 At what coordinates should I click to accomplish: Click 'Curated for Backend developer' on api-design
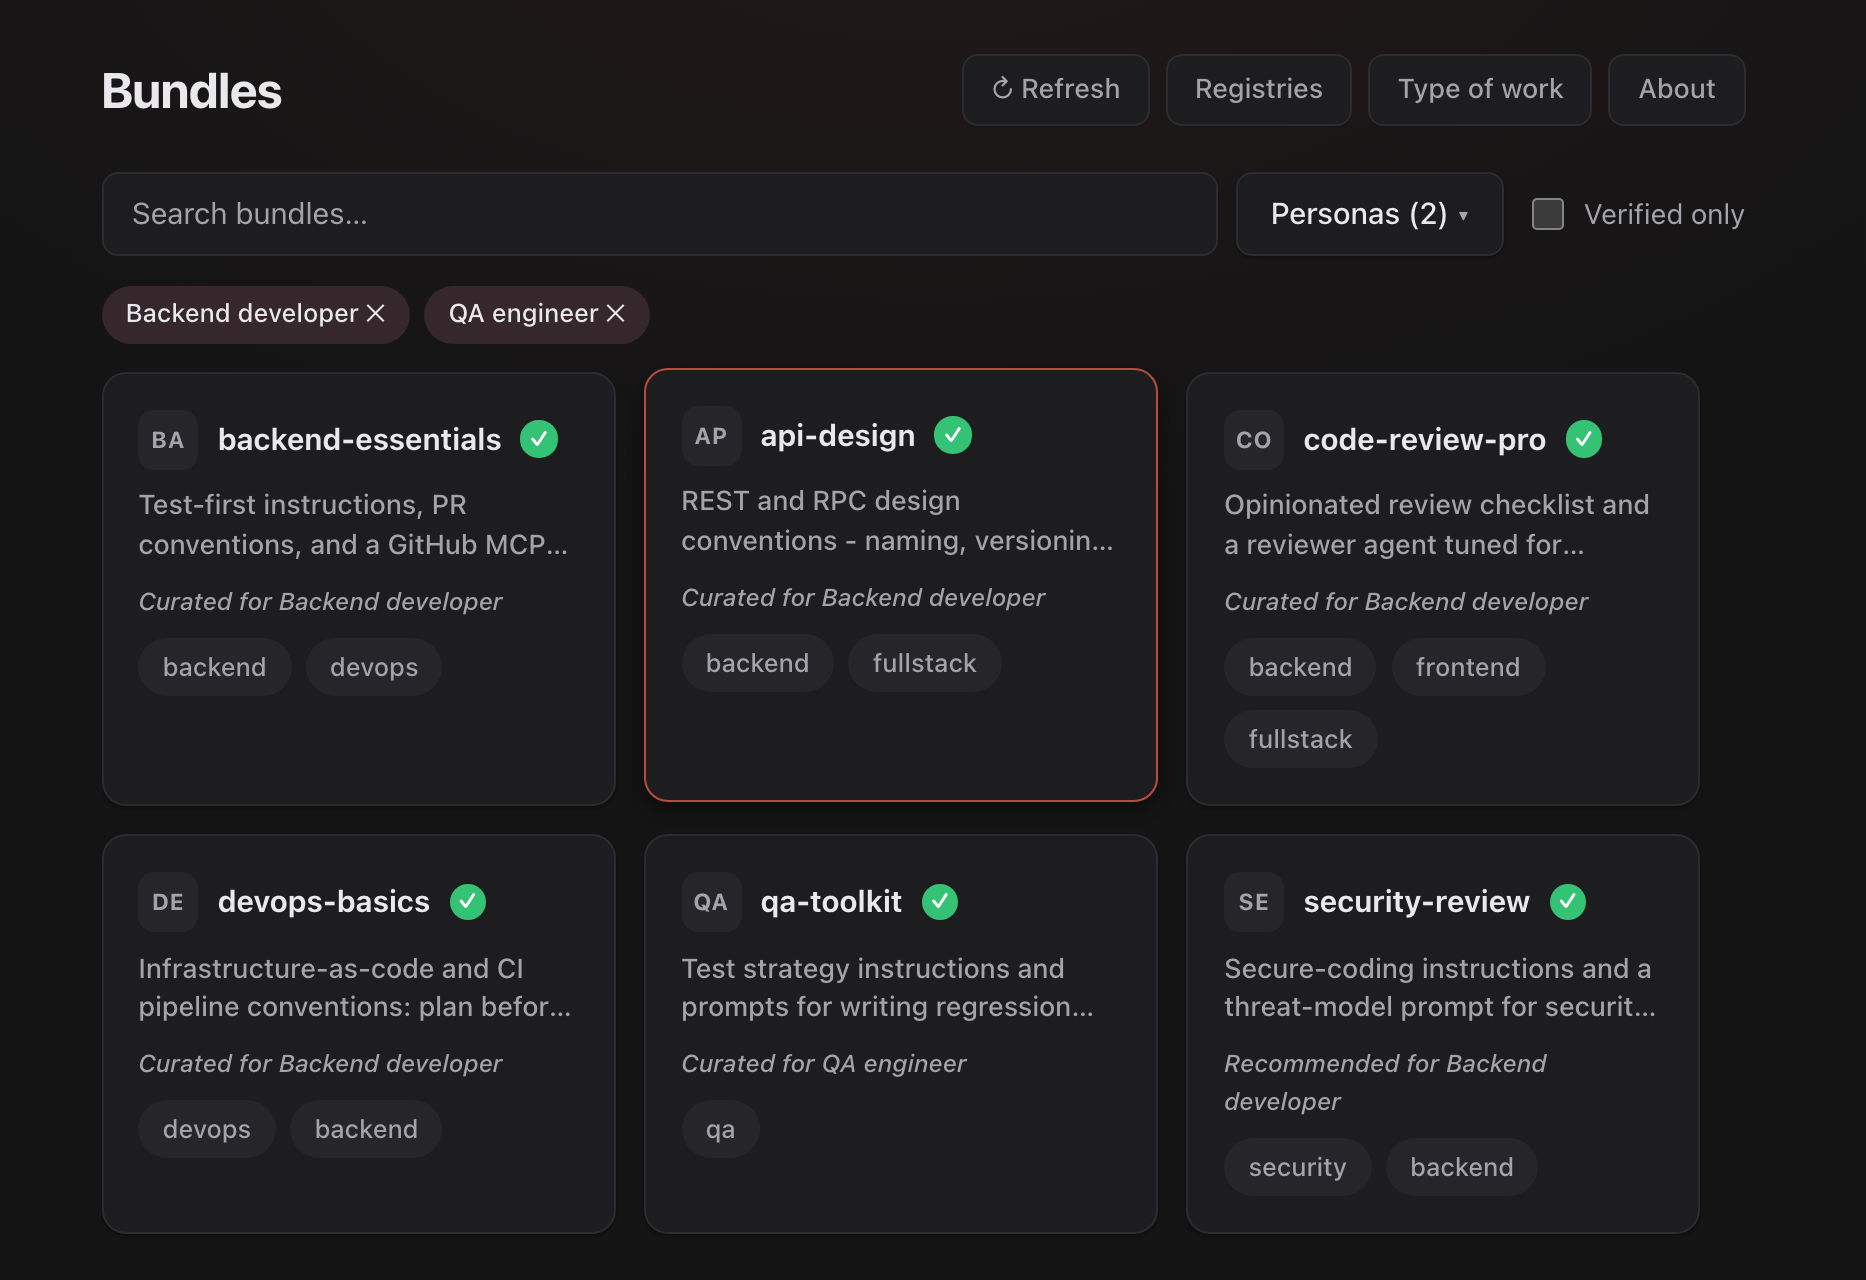tap(863, 597)
